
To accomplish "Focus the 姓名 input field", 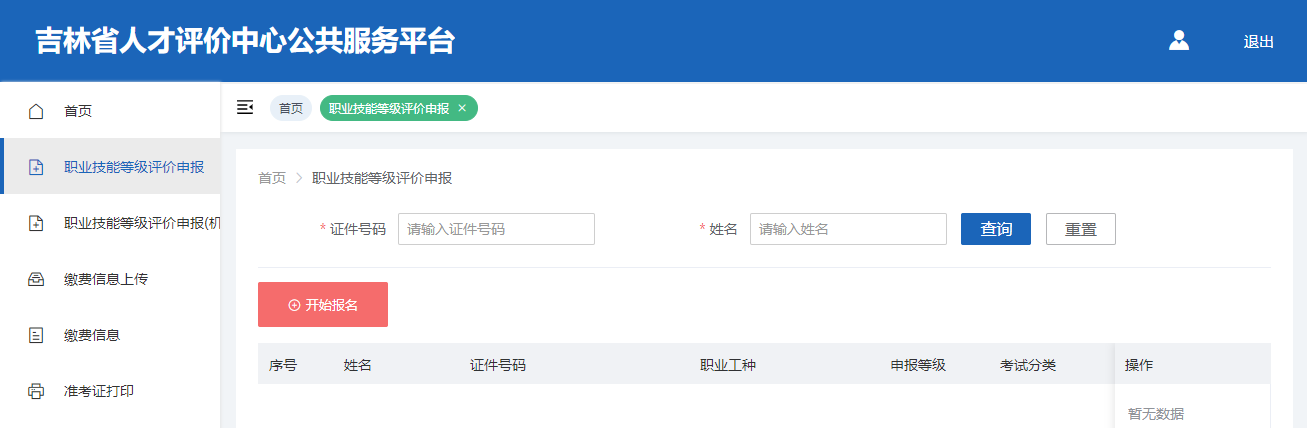I will tap(847, 229).
